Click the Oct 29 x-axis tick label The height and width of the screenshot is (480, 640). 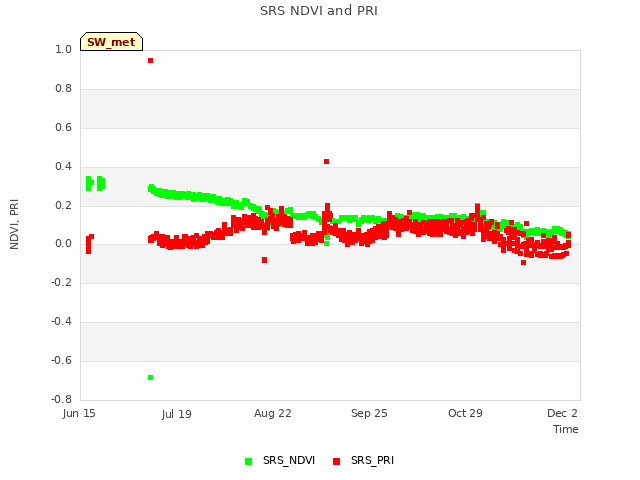coord(465,413)
